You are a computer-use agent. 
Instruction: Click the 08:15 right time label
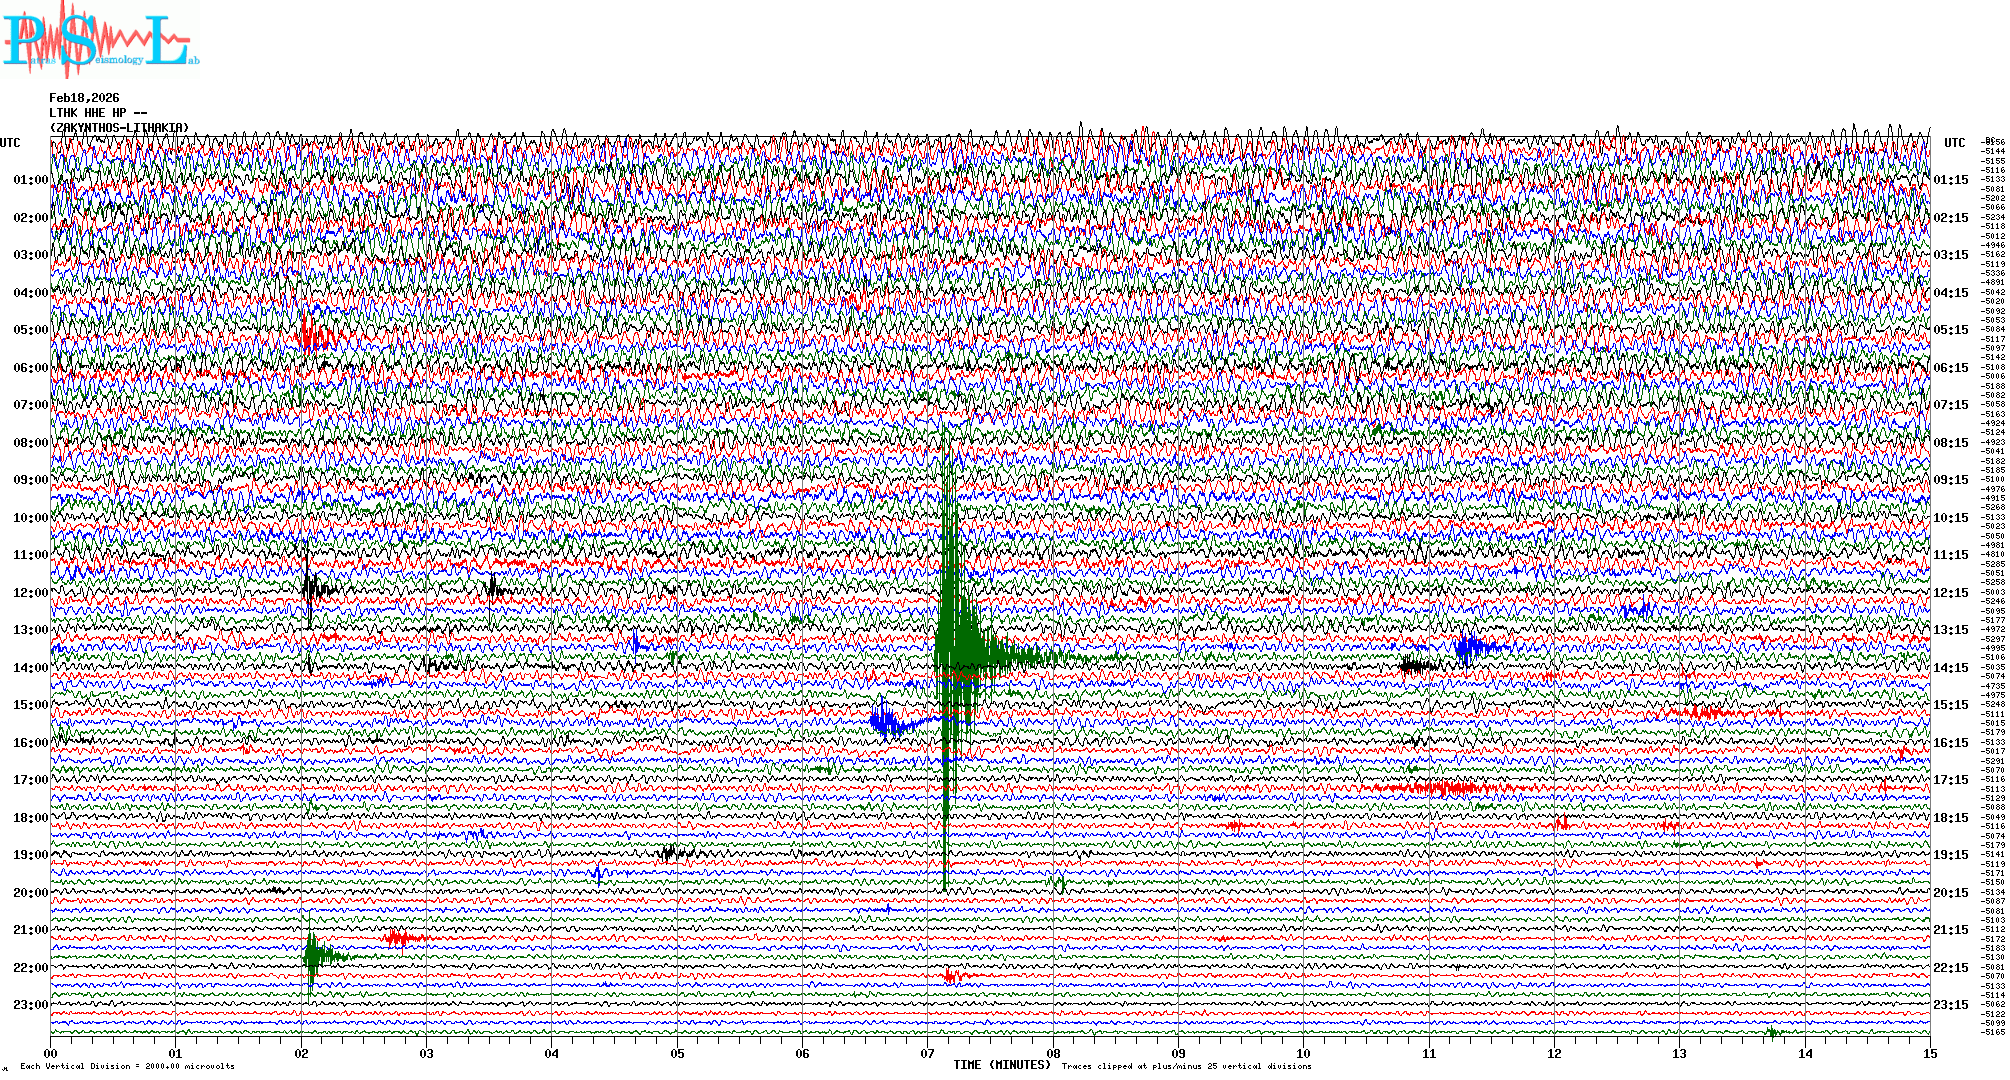1950,443
